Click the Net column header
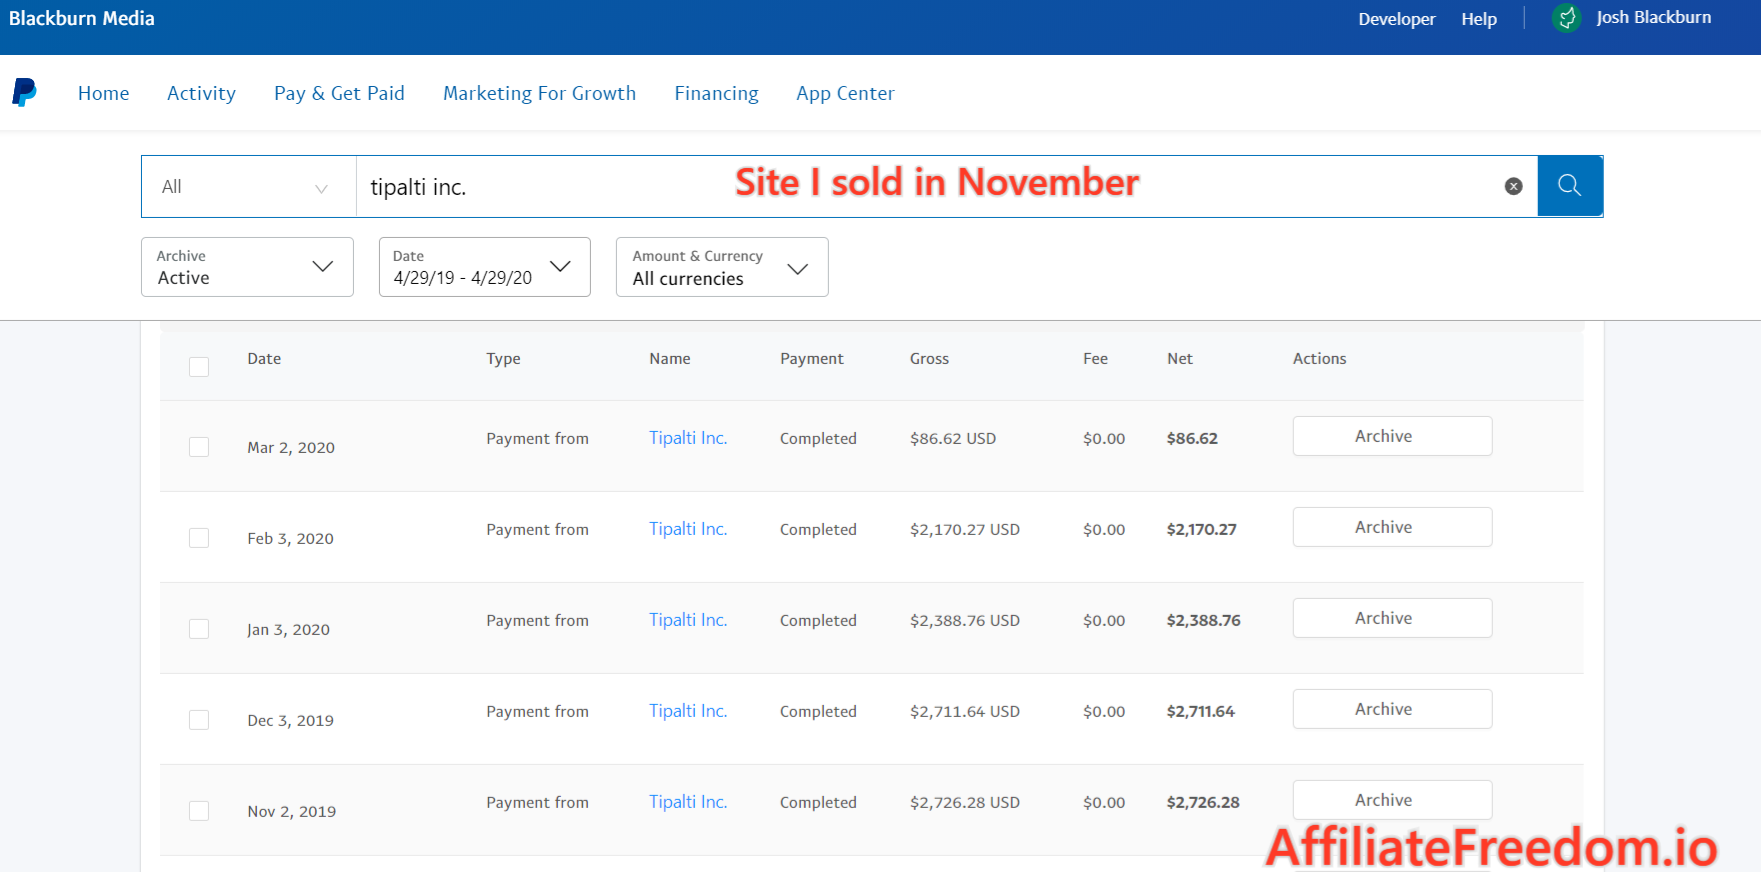The width and height of the screenshot is (1761, 872). [x=1180, y=359]
